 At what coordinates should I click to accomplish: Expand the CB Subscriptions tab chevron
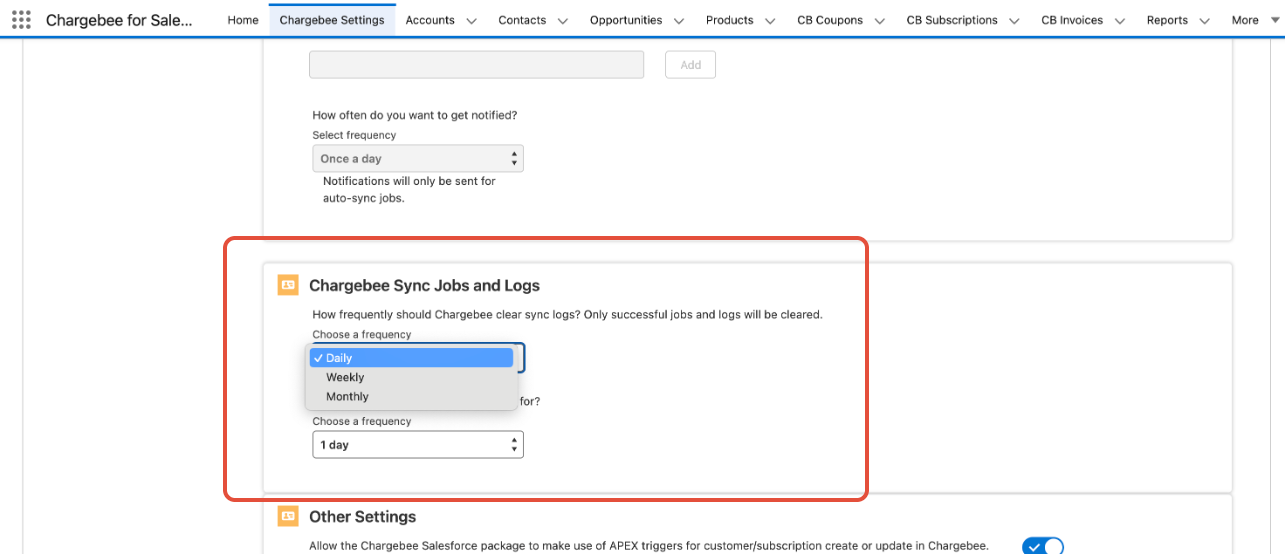click(1014, 20)
